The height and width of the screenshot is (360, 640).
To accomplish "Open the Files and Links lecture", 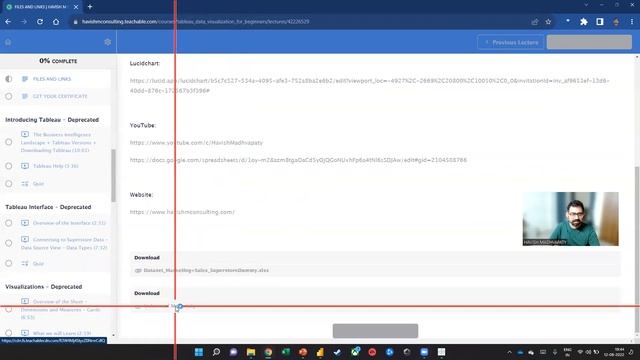I will click(x=52, y=79).
